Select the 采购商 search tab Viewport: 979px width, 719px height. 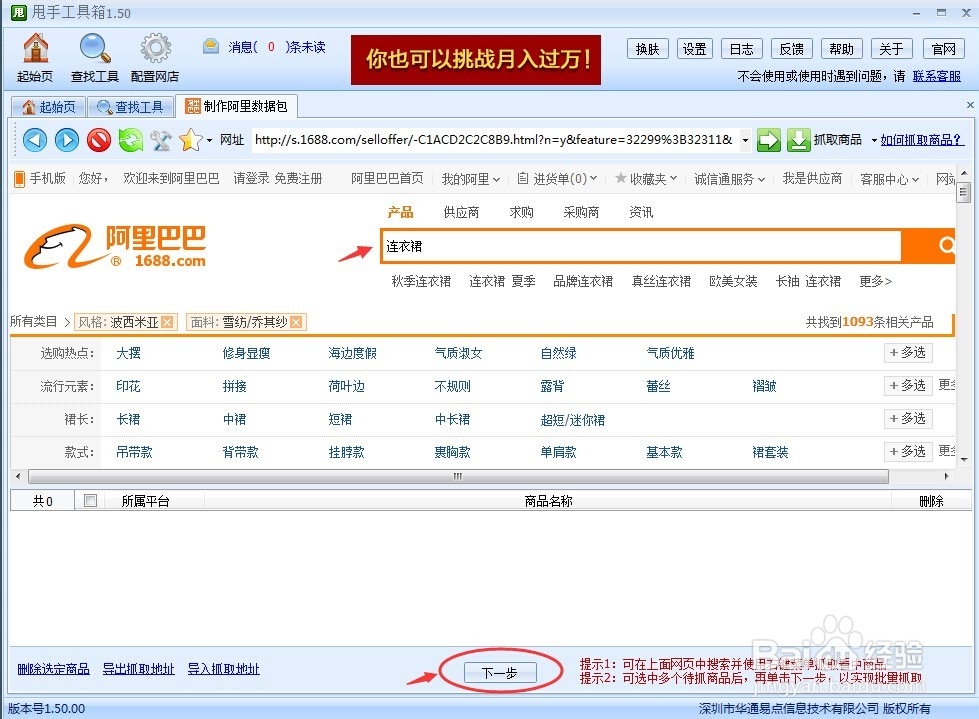tap(581, 212)
